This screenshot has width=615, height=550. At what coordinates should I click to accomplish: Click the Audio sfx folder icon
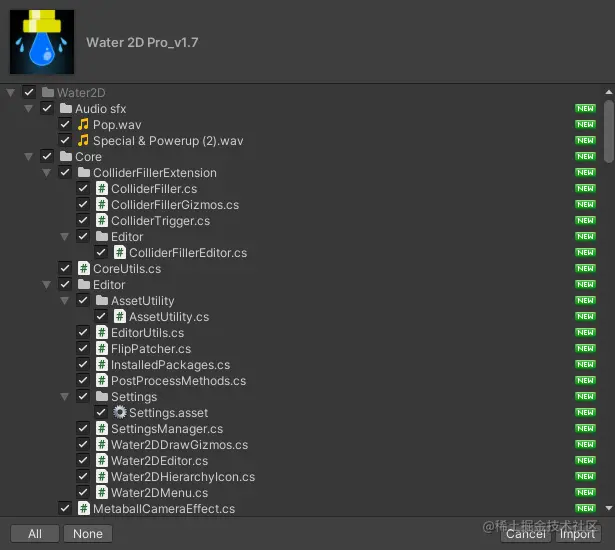66,108
